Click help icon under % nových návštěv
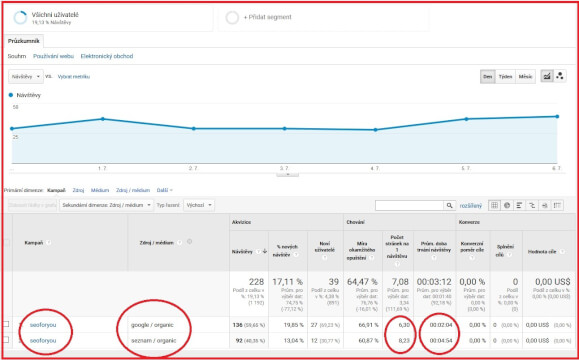Image resolution: width=579 pixels, height=360 pixels. pos(296,255)
